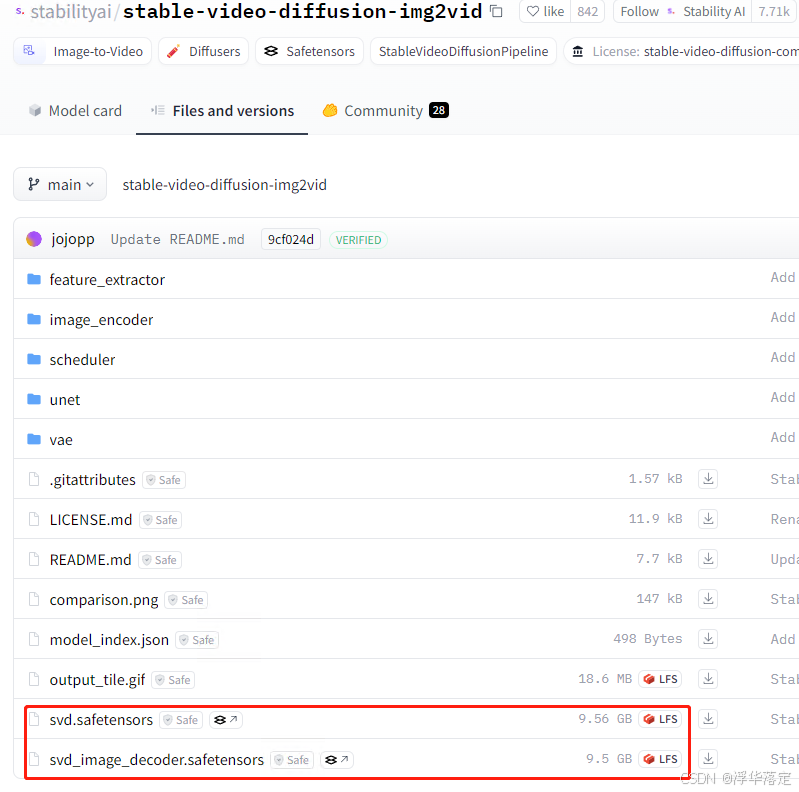The height and width of the screenshot is (792, 799).
Task: Select the Image-to-Video tag
Action: click(x=83, y=51)
